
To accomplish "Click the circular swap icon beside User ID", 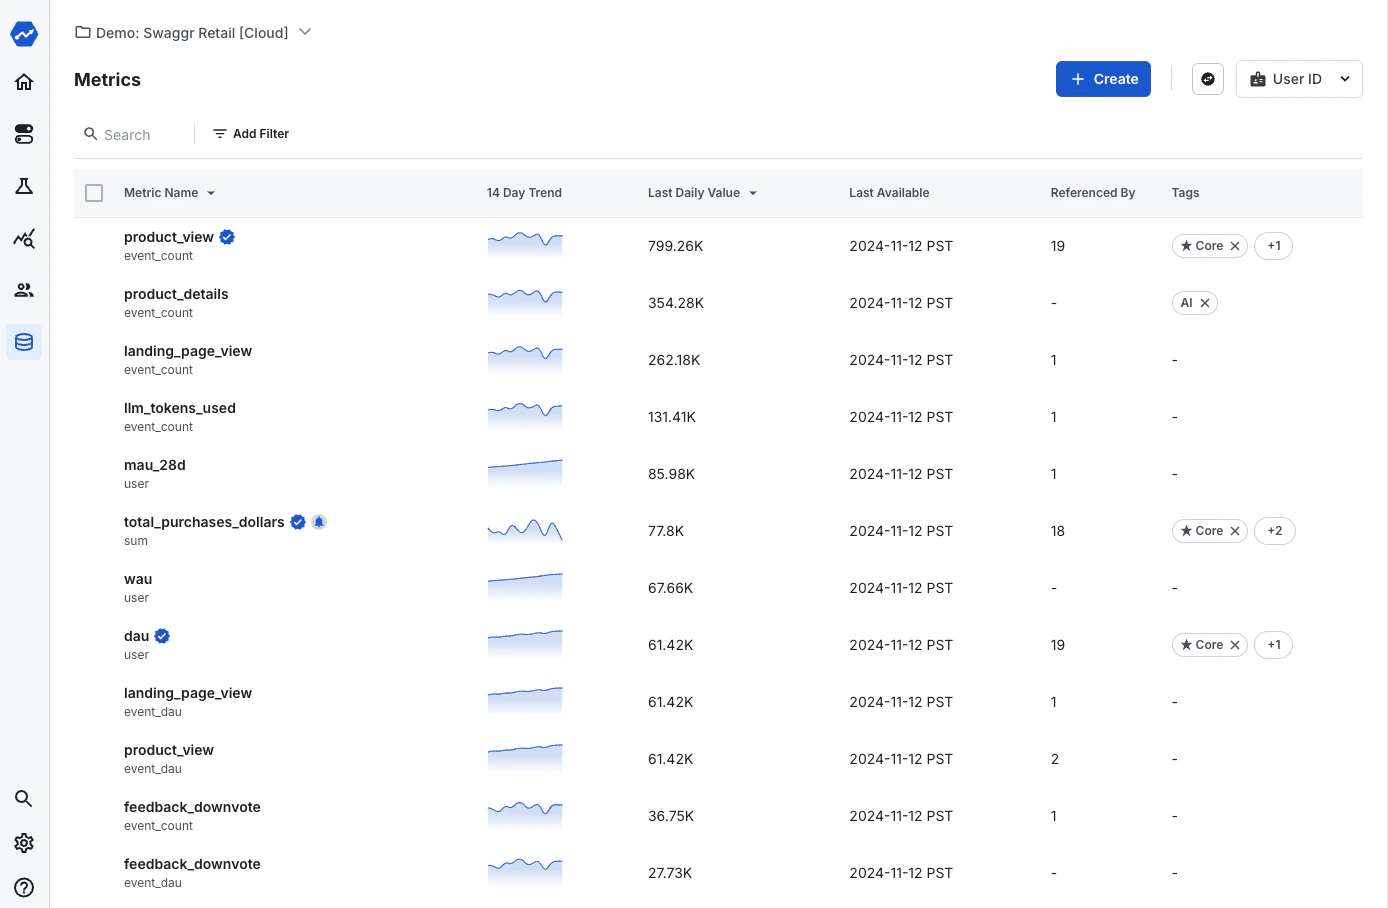I will [1207, 78].
